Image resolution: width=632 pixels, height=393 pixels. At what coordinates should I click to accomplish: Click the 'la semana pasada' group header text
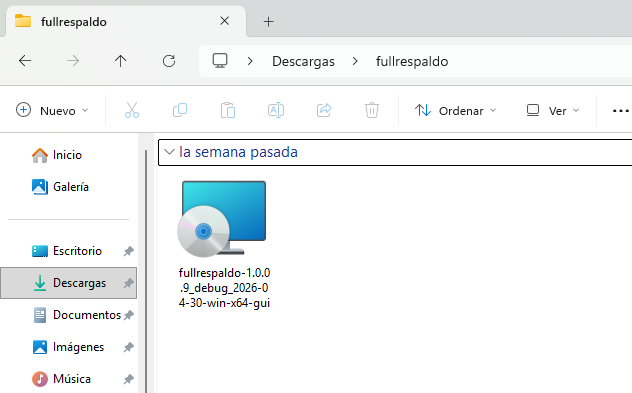pos(238,152)
